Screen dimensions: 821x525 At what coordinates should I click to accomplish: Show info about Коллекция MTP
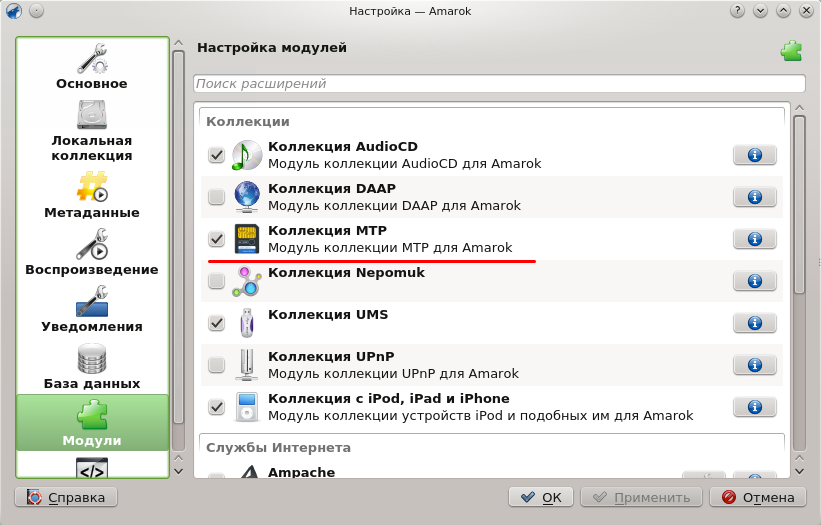[x=755, y=239]
